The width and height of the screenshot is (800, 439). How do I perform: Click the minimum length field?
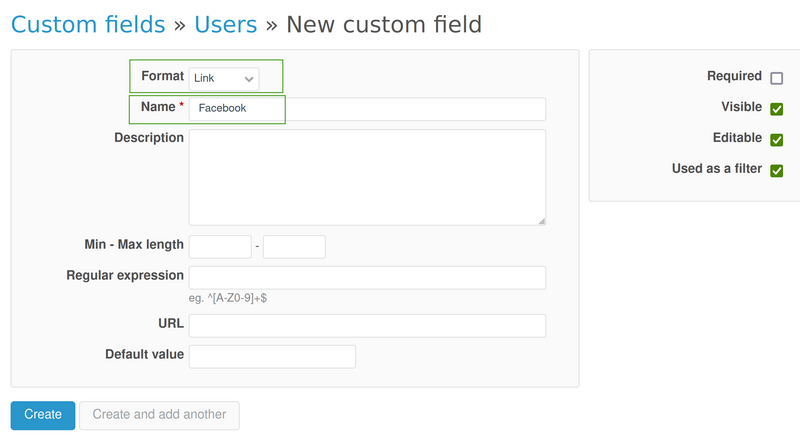219,246
